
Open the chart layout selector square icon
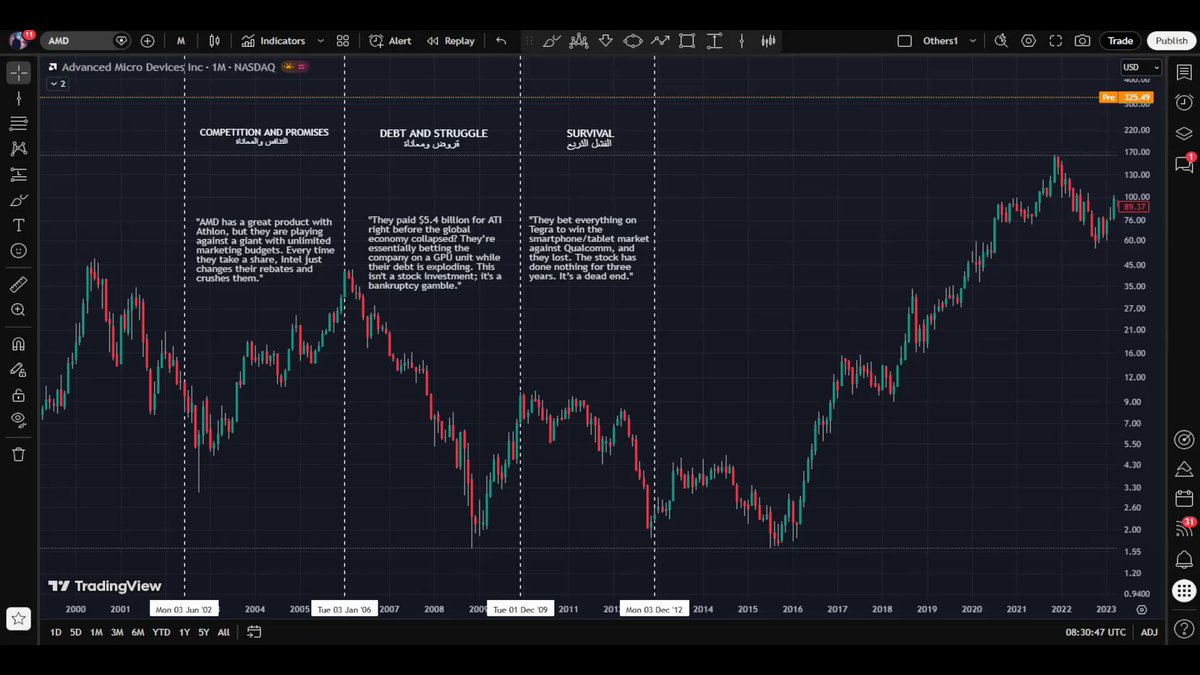pos(904,41)
